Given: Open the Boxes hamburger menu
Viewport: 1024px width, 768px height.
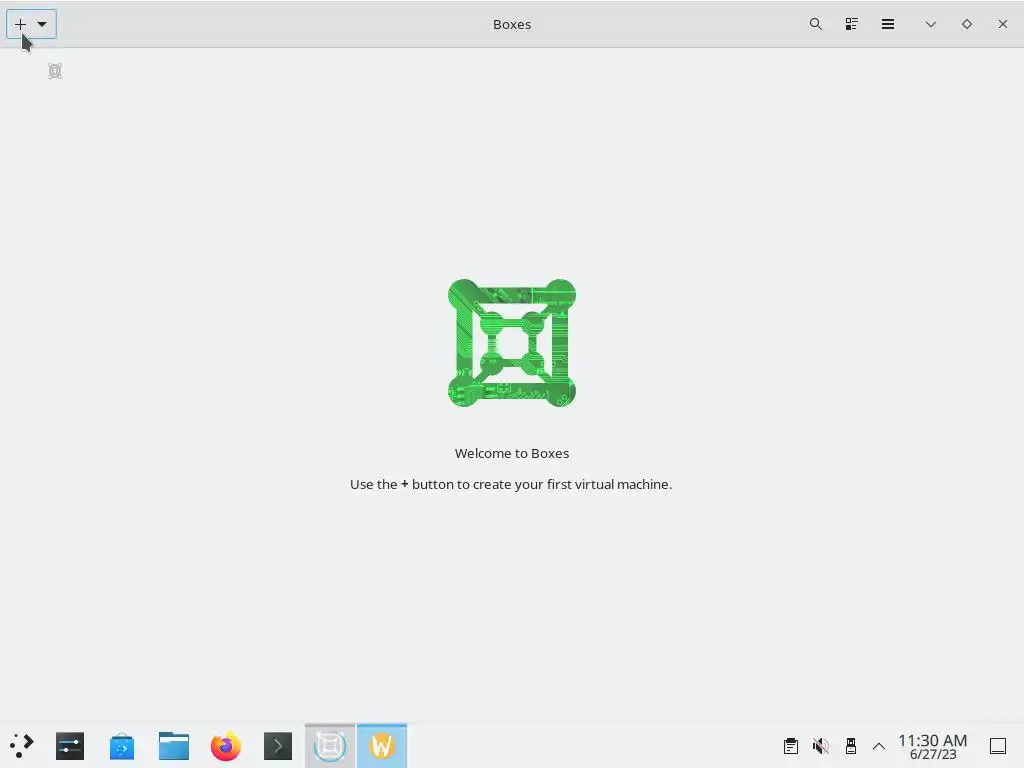Looking at the screenshot, I should [x=888, y=24].
